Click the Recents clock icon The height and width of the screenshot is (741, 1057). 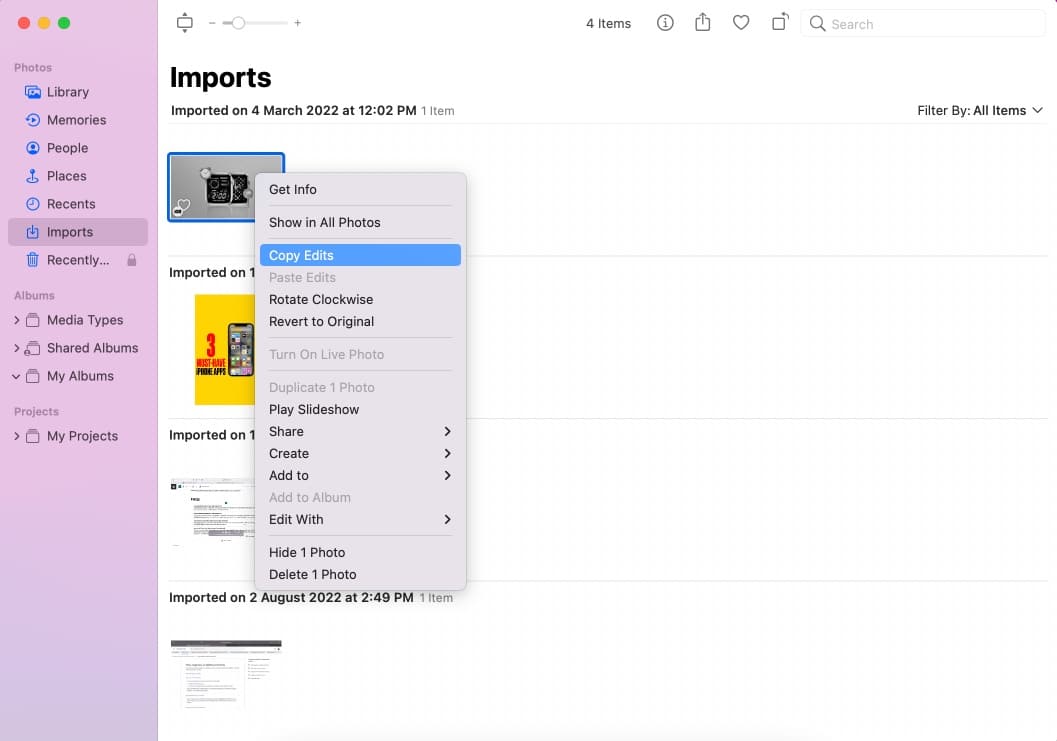32,204
